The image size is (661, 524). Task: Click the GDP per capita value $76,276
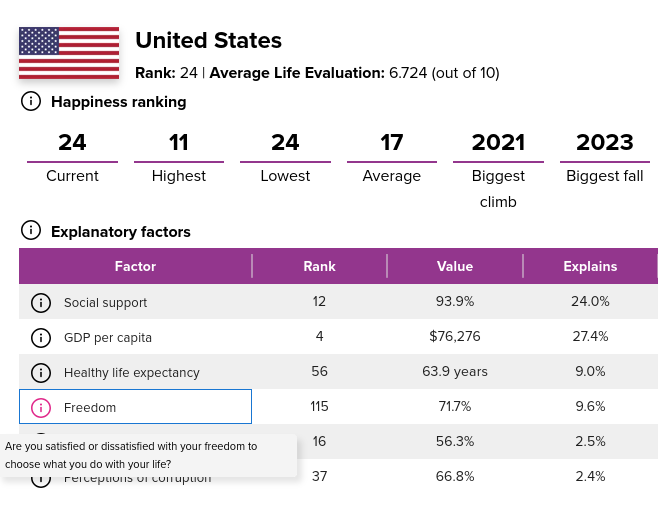[455, 337]
